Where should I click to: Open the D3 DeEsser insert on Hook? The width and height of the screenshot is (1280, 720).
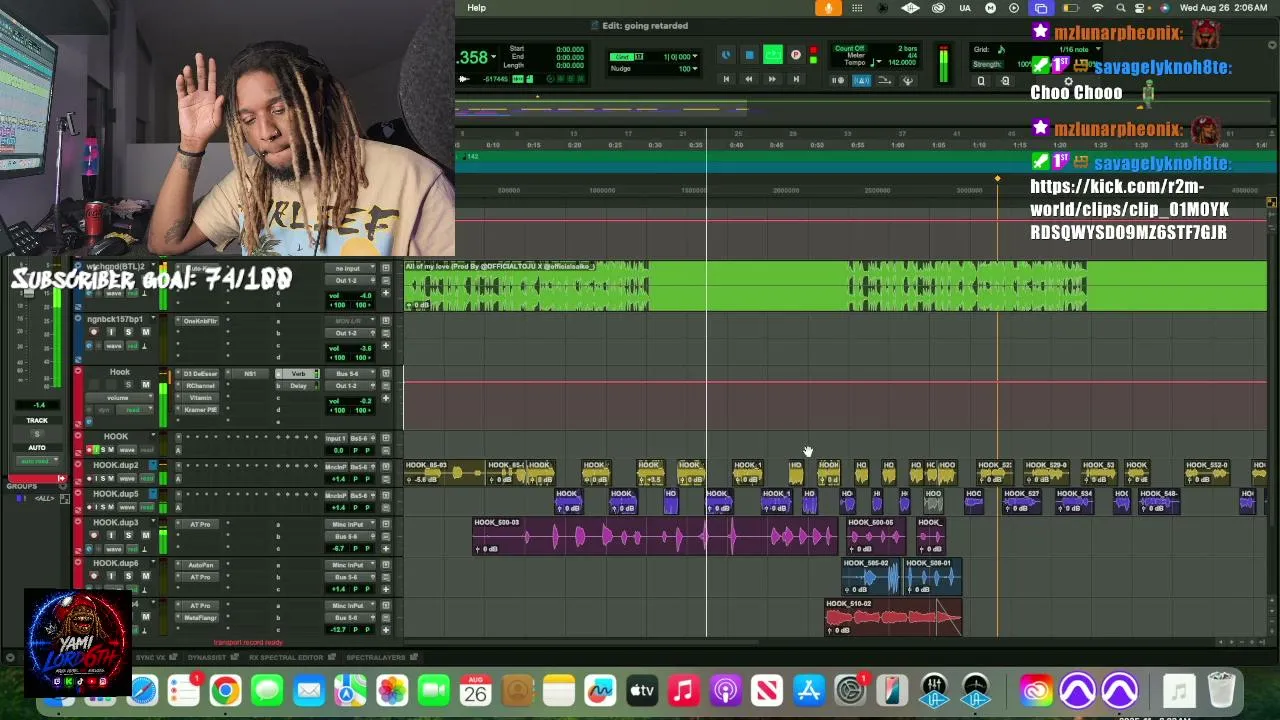[200, 374]
